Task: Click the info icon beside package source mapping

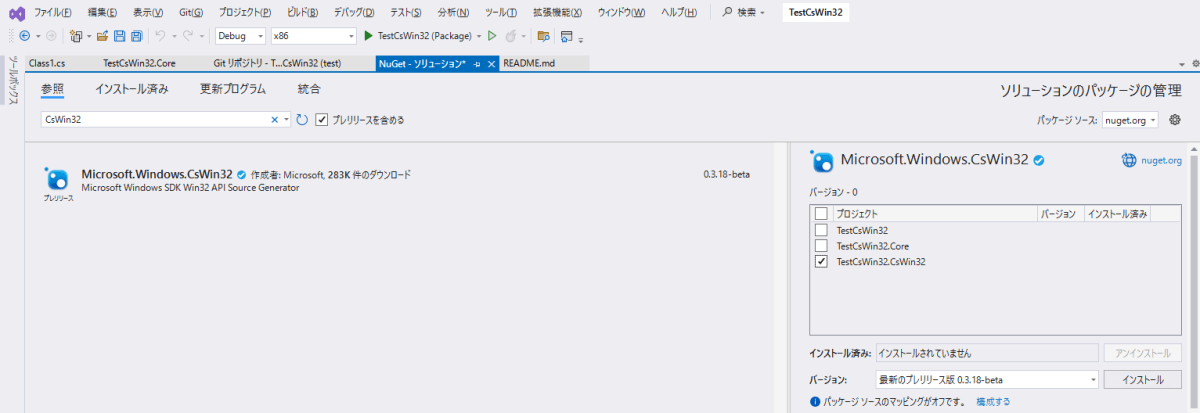Action: [x=815, y=401]
